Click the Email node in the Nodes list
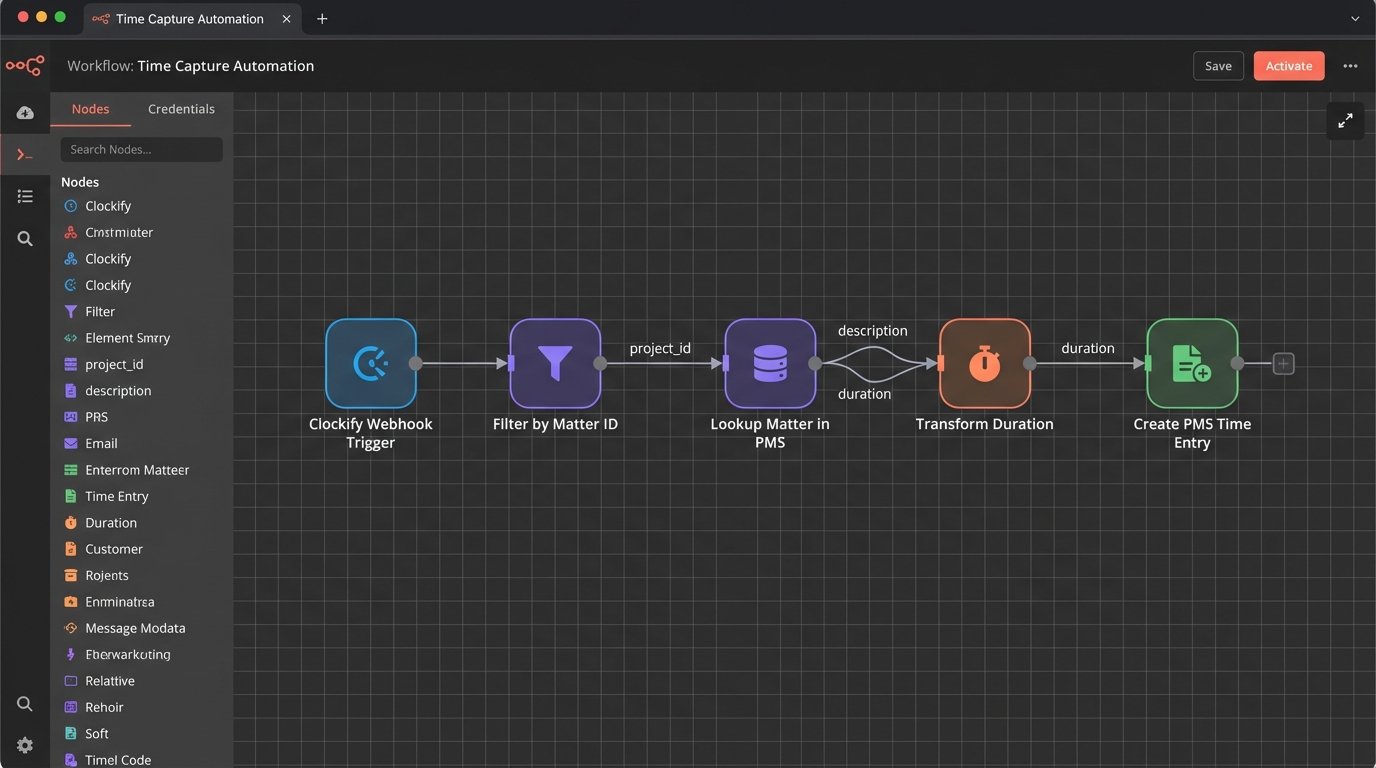The height and width of the screenshot is (768, 1376). coord(103,443)
